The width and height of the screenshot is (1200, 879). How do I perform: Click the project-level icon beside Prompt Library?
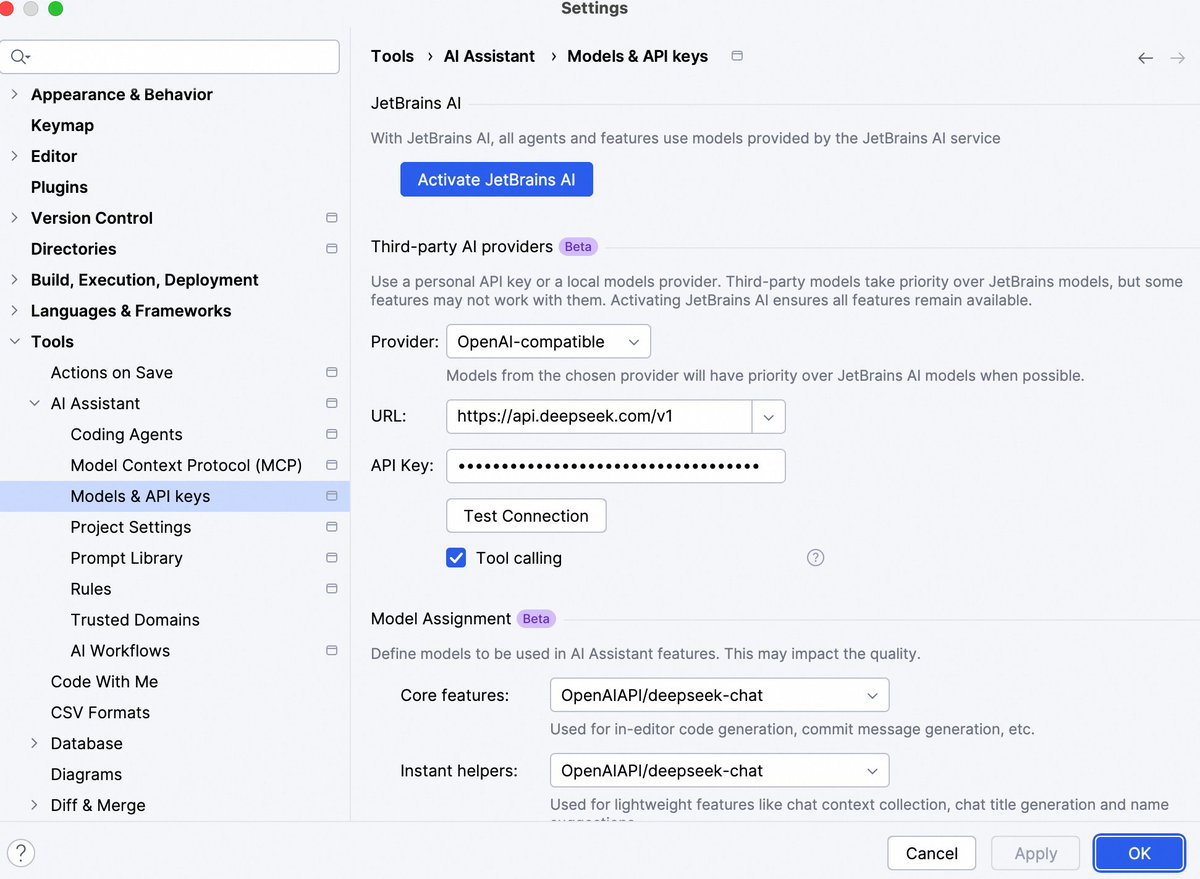(332, 558)
